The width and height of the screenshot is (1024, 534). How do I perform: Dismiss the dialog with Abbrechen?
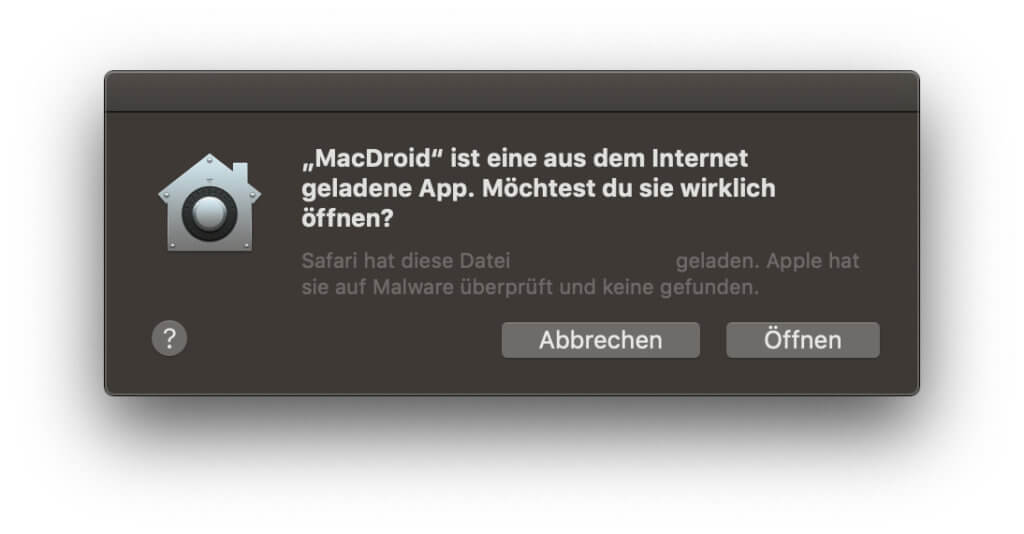tap(600, 340)
